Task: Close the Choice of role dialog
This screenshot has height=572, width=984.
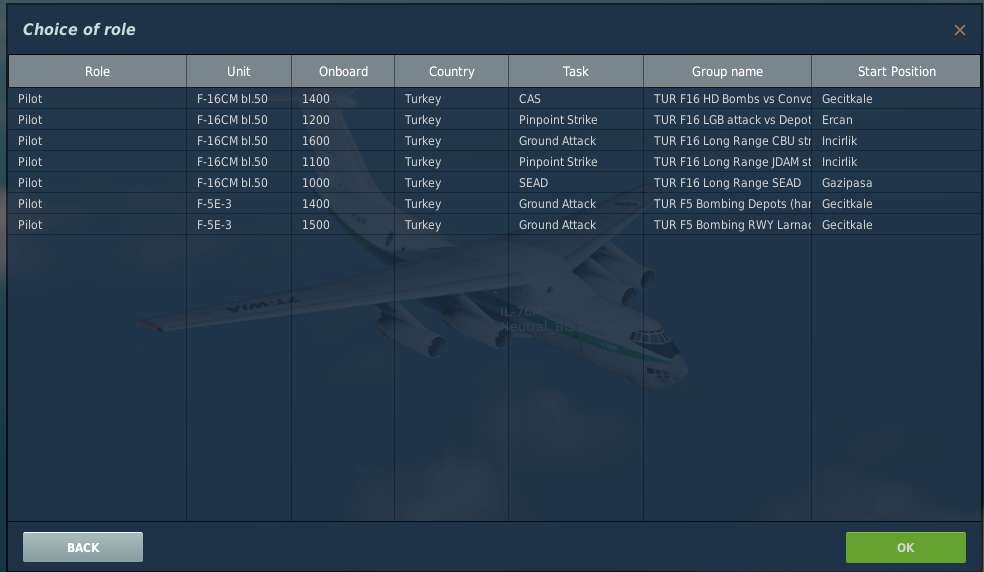Action: click(x=959, y=30)
